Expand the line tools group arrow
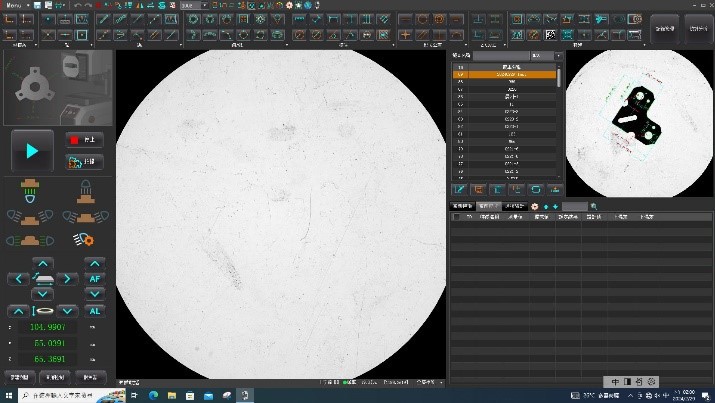The width and height of the screenshot is (715, 403). point(181,45)
